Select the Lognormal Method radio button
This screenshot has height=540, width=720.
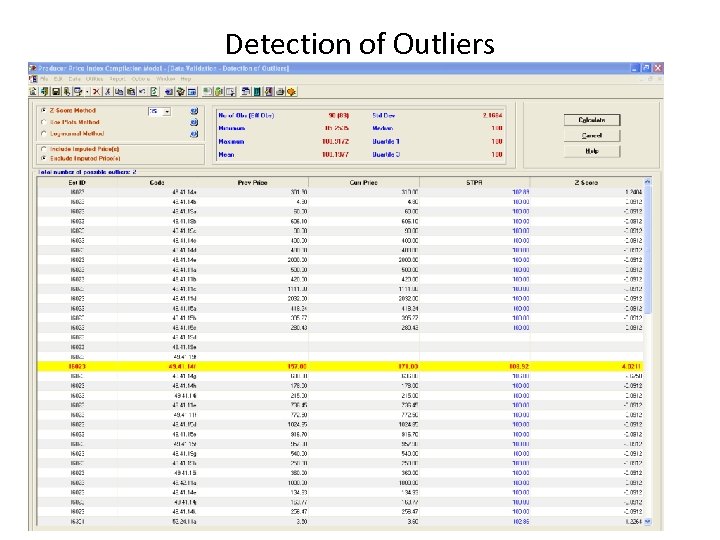click(44, 134)
